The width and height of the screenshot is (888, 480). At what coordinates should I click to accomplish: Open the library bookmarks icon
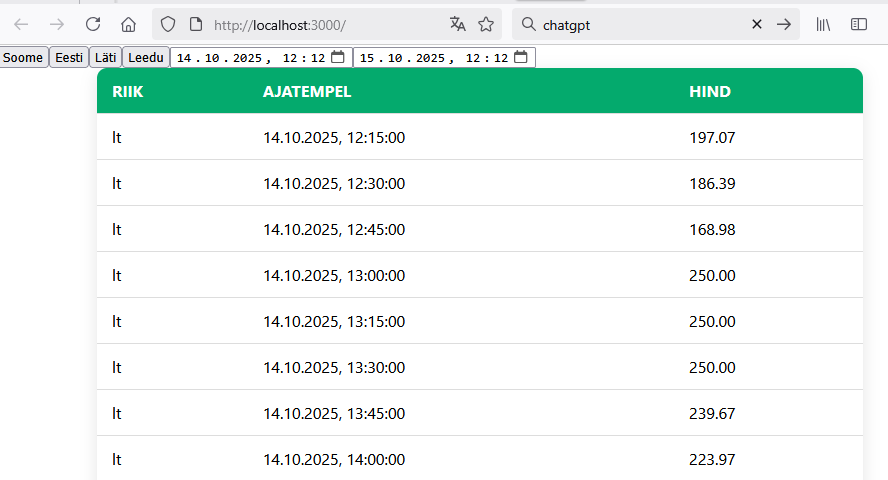point(824,24)
